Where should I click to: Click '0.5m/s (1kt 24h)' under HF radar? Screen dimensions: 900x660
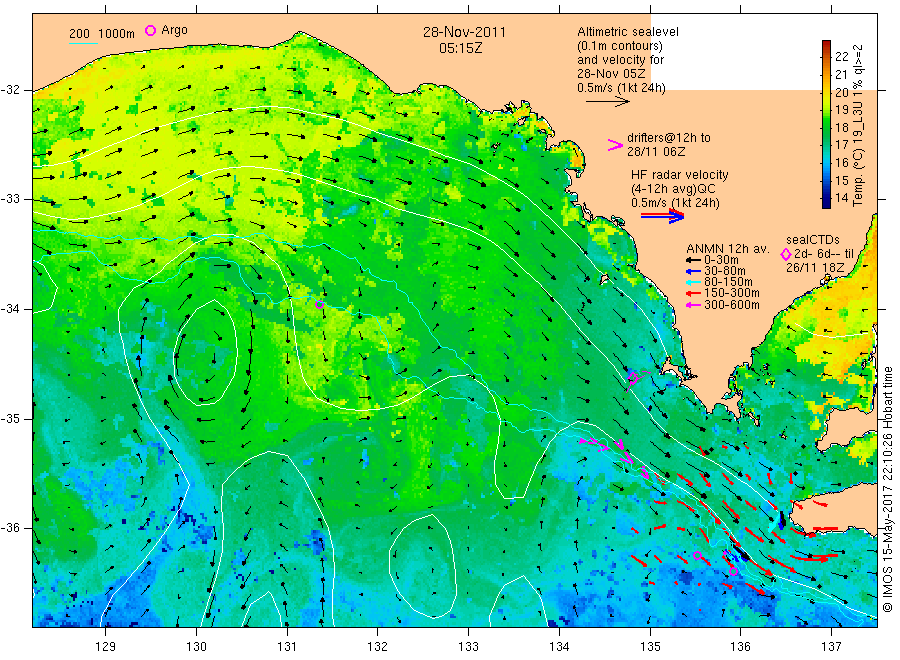click(676, 203)
